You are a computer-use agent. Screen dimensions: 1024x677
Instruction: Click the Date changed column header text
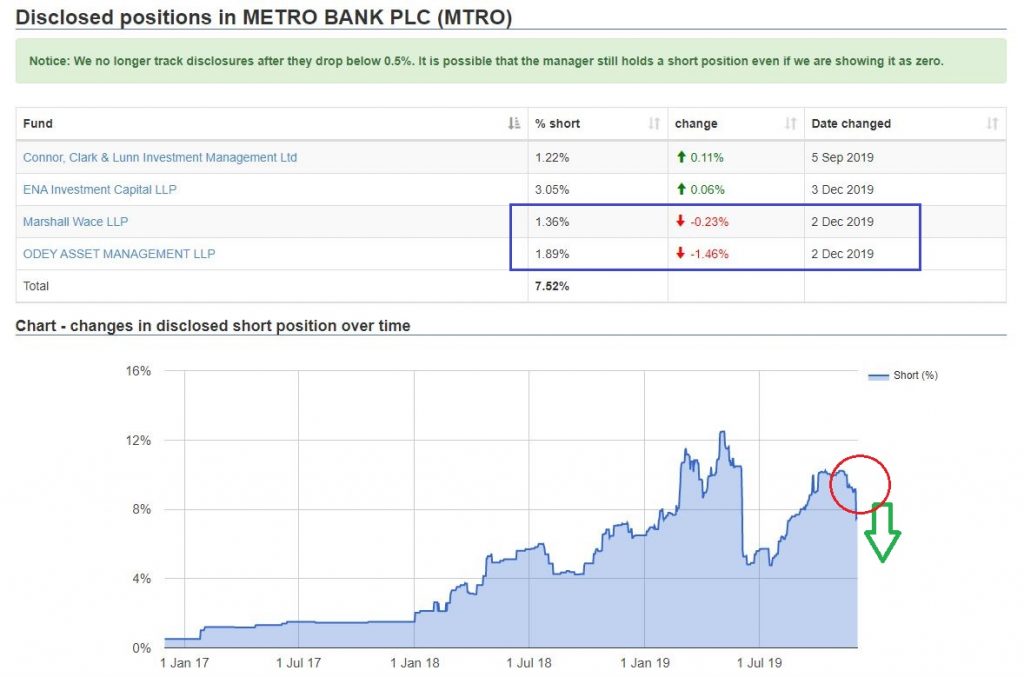pyautogui.click(x=851, y=123)
